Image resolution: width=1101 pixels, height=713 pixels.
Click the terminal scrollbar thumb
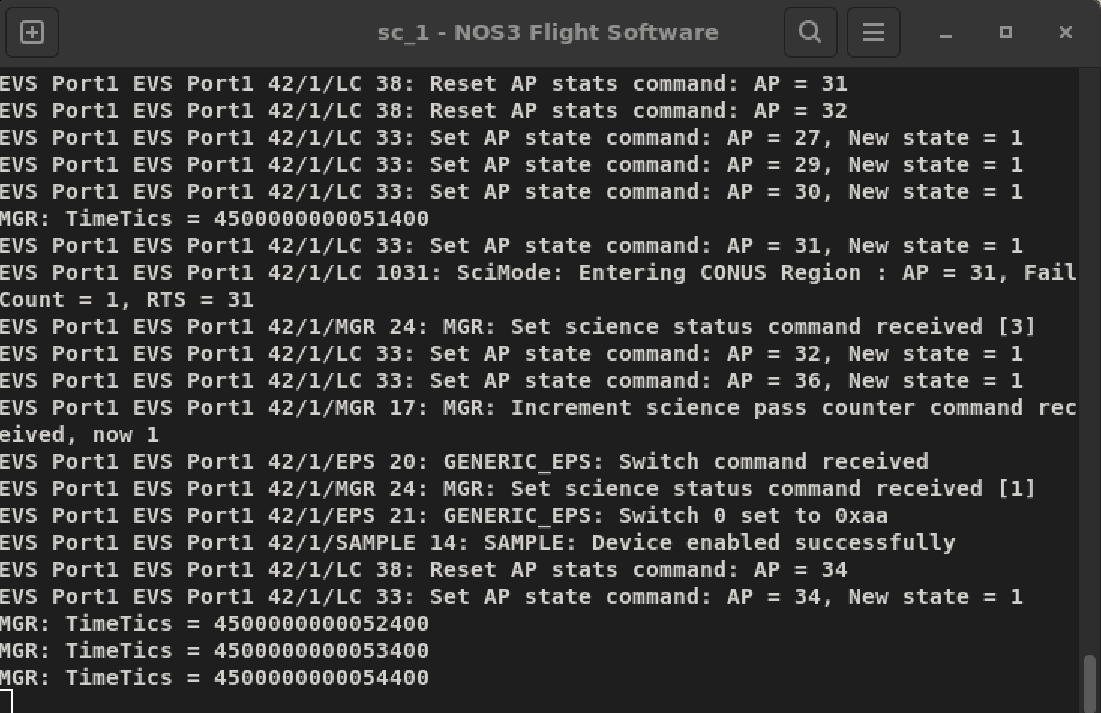click(x=1089, y=683)
